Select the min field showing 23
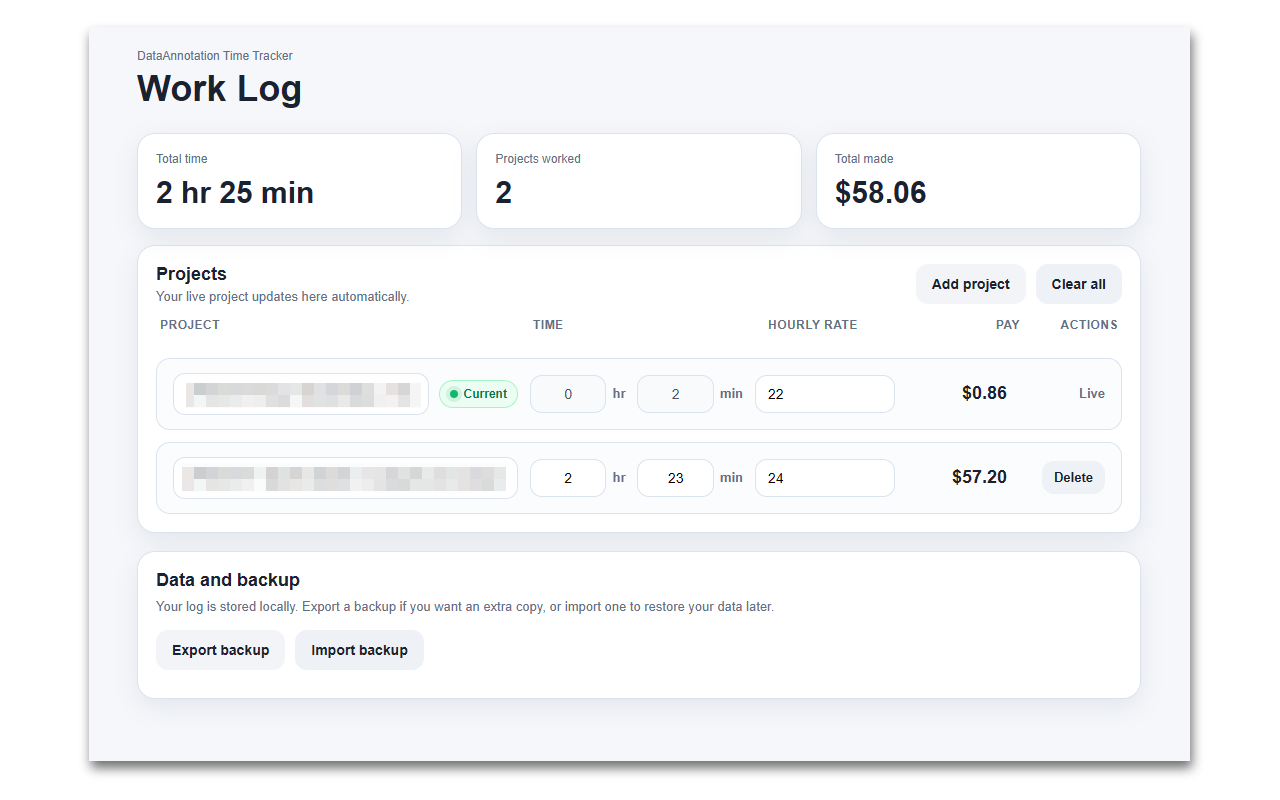 click(x=675, y=478)
